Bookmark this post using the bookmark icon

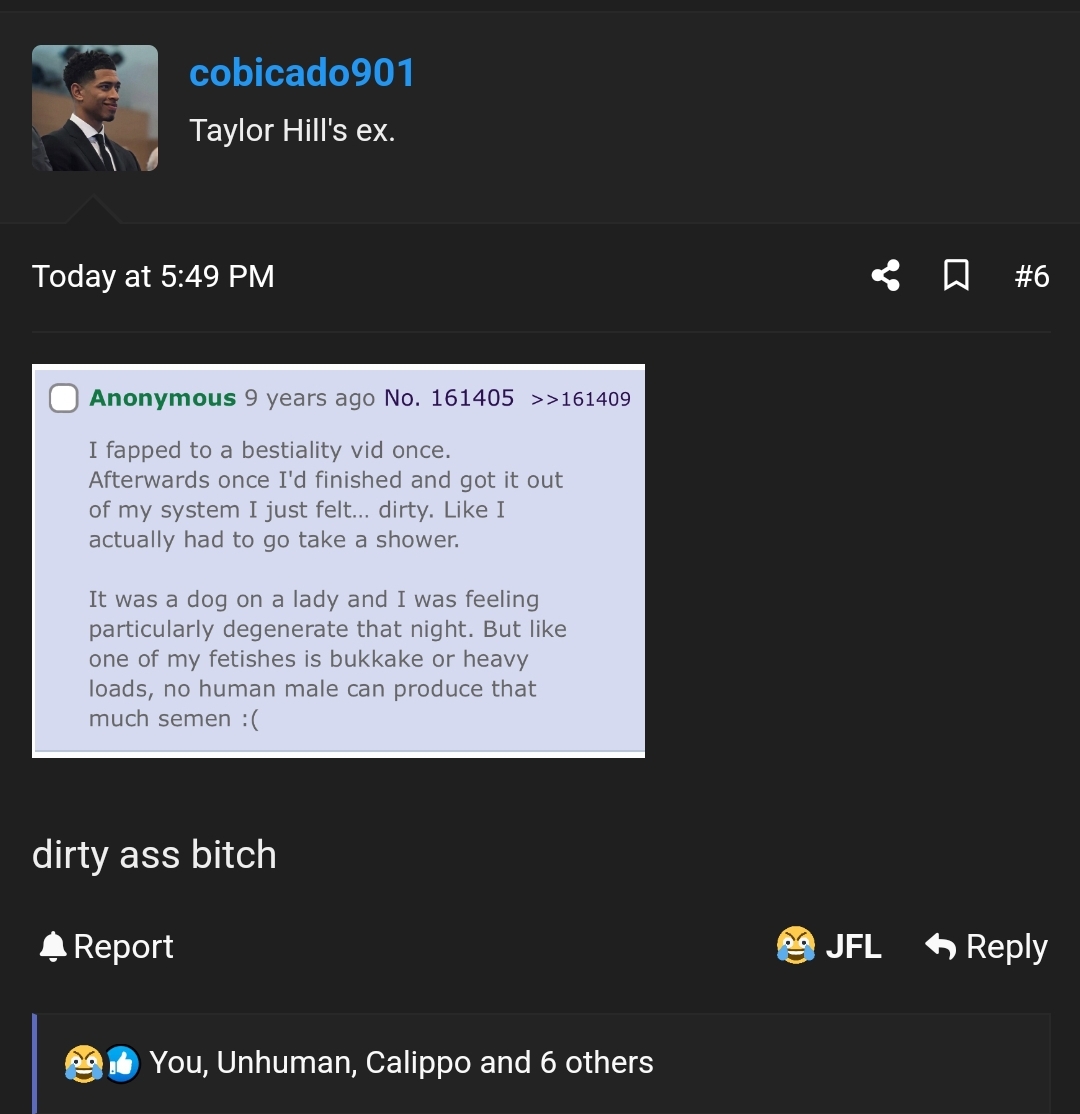[956, 275]
